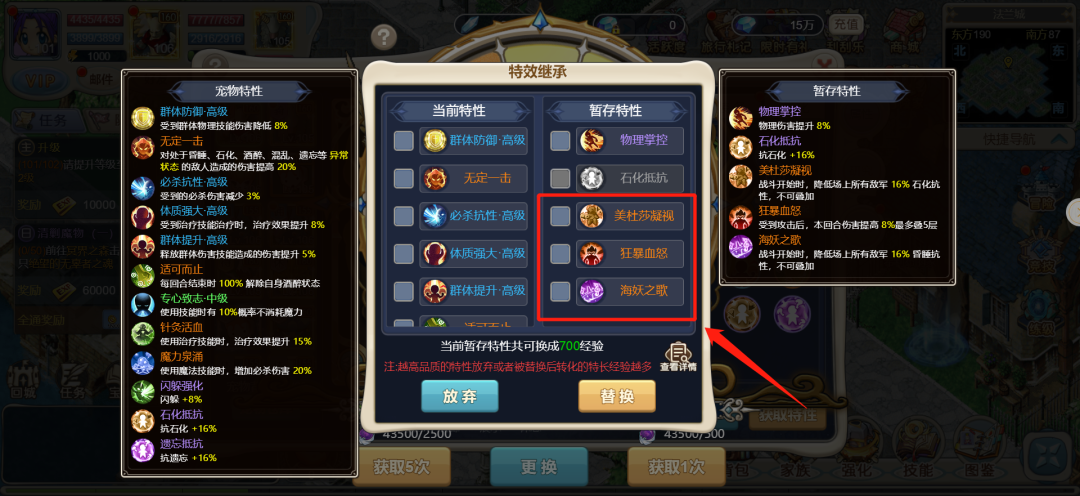
Task: Click the 查看详情 details icon
Action: [x=678, y=357]
